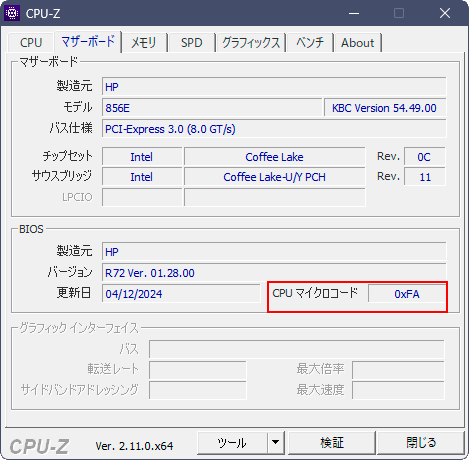Open the グラフィックス tab
This screenshot has height=460, width=469.
[251, 43]
